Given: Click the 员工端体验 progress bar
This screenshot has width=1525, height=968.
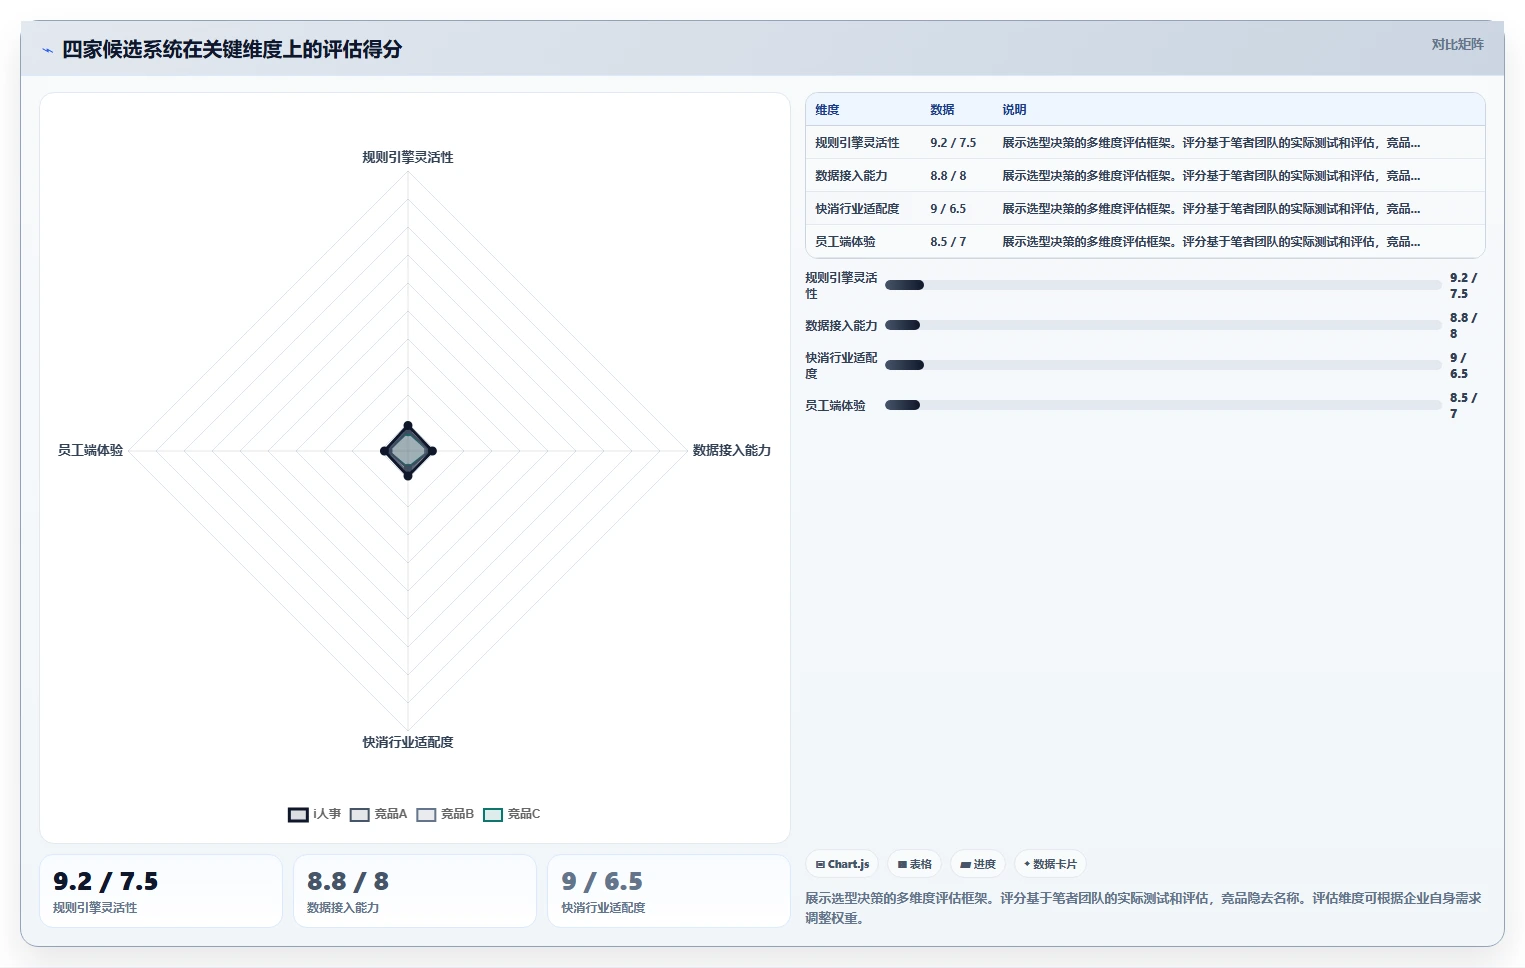Looking at the screenshot, I should (1163, 405).
